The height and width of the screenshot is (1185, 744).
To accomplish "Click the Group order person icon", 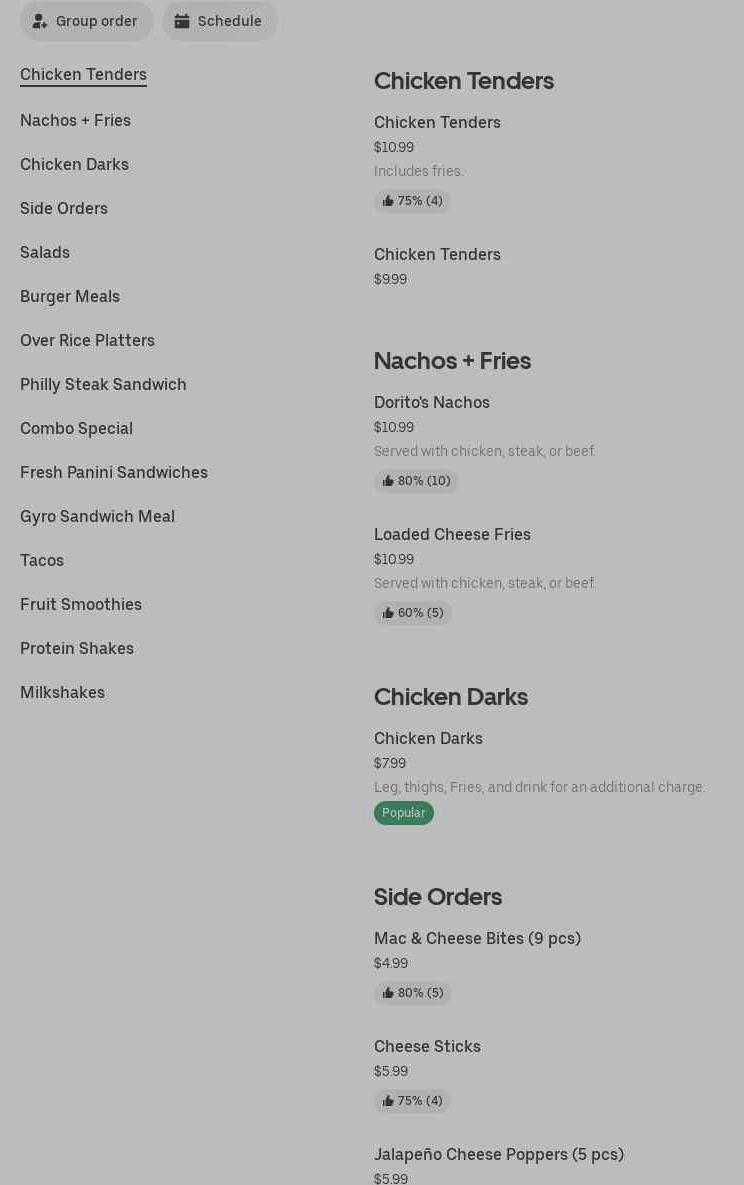I will pyautogui.click(x=40, y=21).
